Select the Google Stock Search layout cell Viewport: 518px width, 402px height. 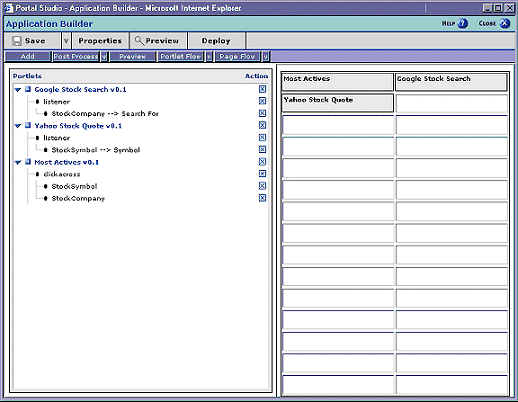click(x=451, y=82)
